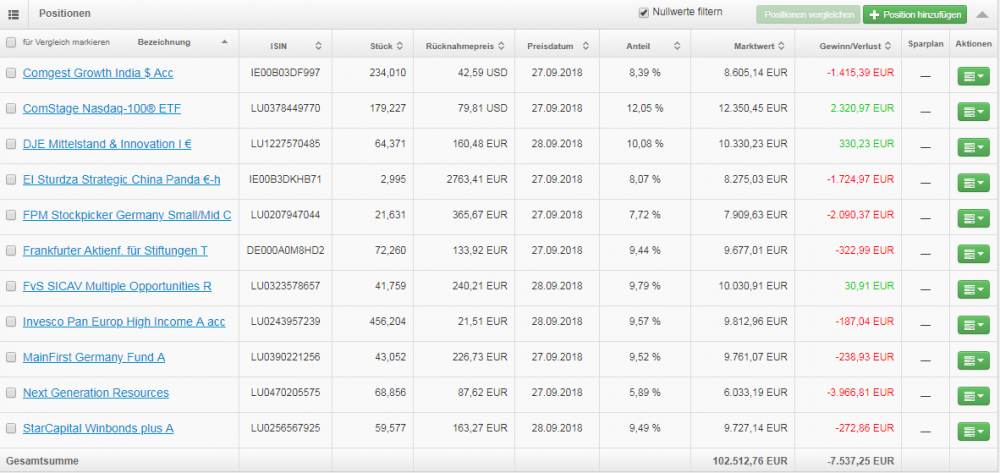
Task: Sort by the Bezeichnung column header
Action: click(x=164, y=43)
